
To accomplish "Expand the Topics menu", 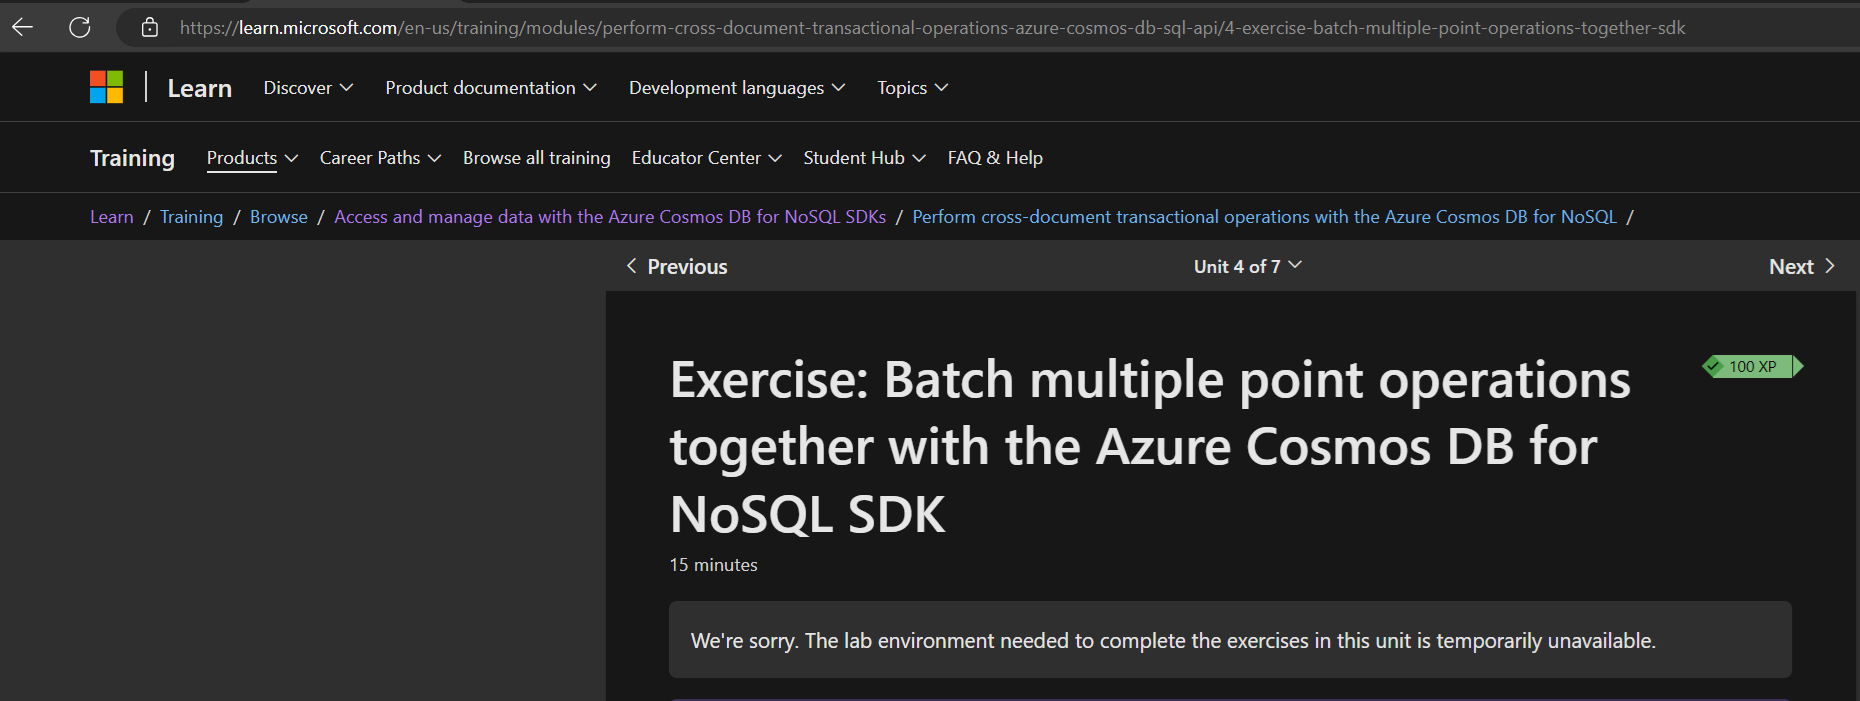I will tap(912, 88).
